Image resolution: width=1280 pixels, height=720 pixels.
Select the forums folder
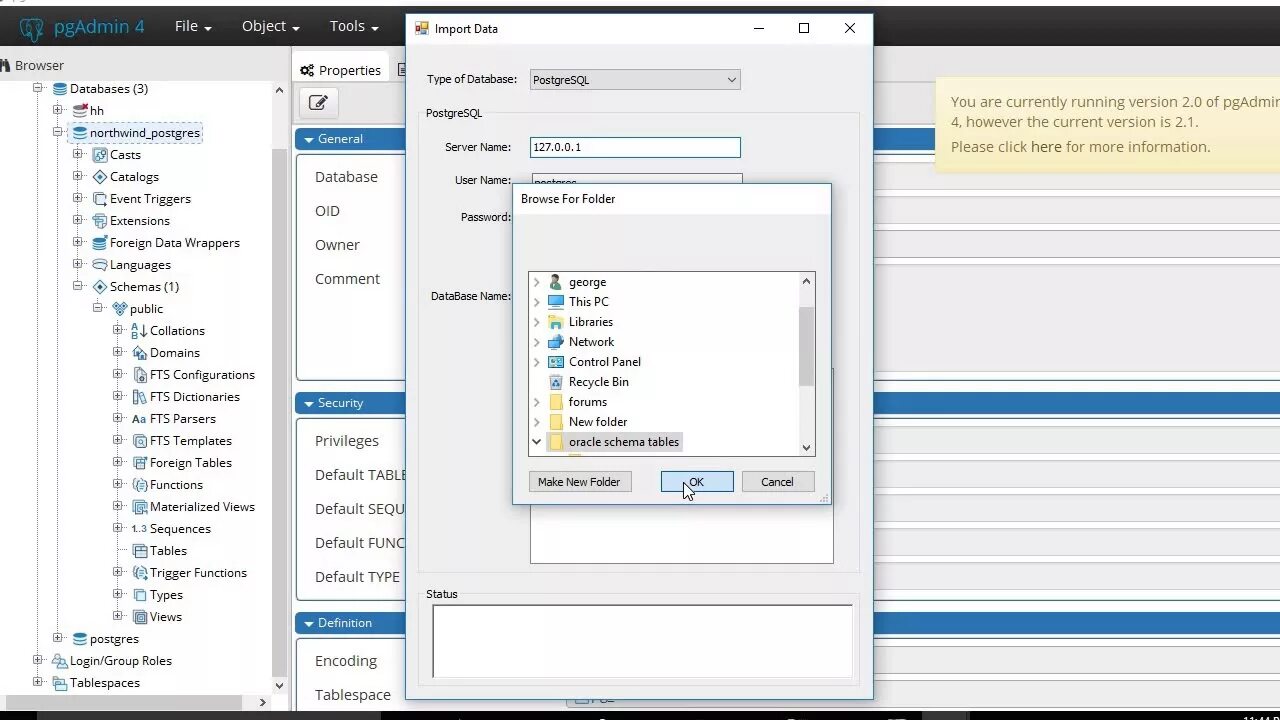pos(587,402)
